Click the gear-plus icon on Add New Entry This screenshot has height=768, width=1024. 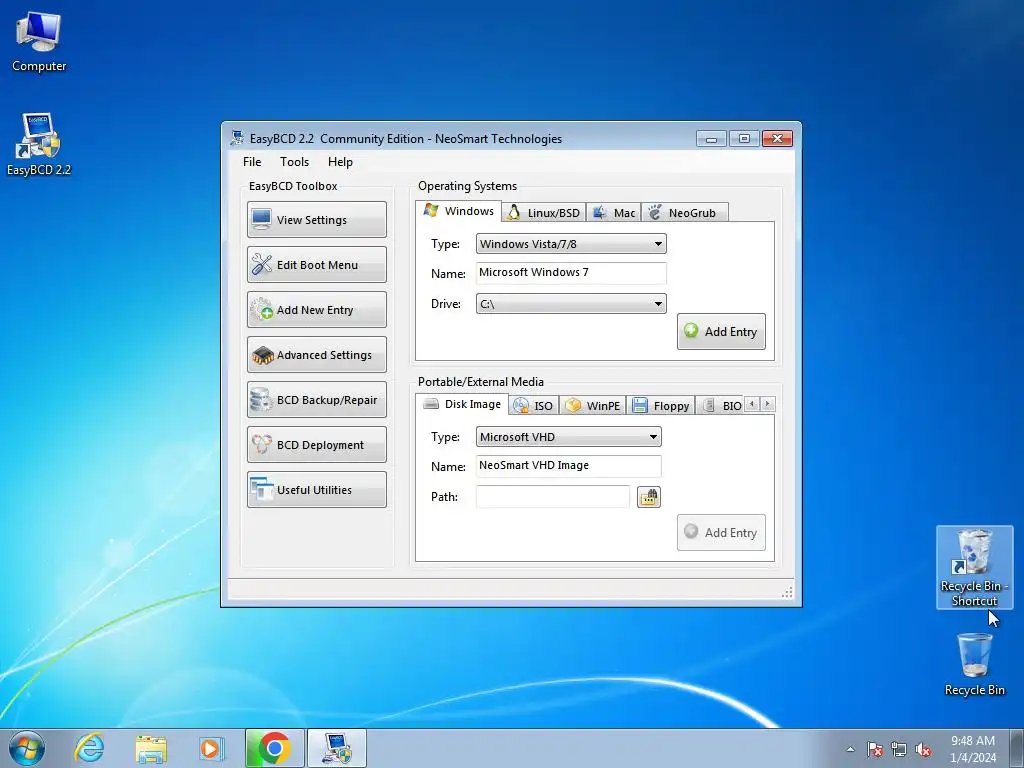[262, 310]
